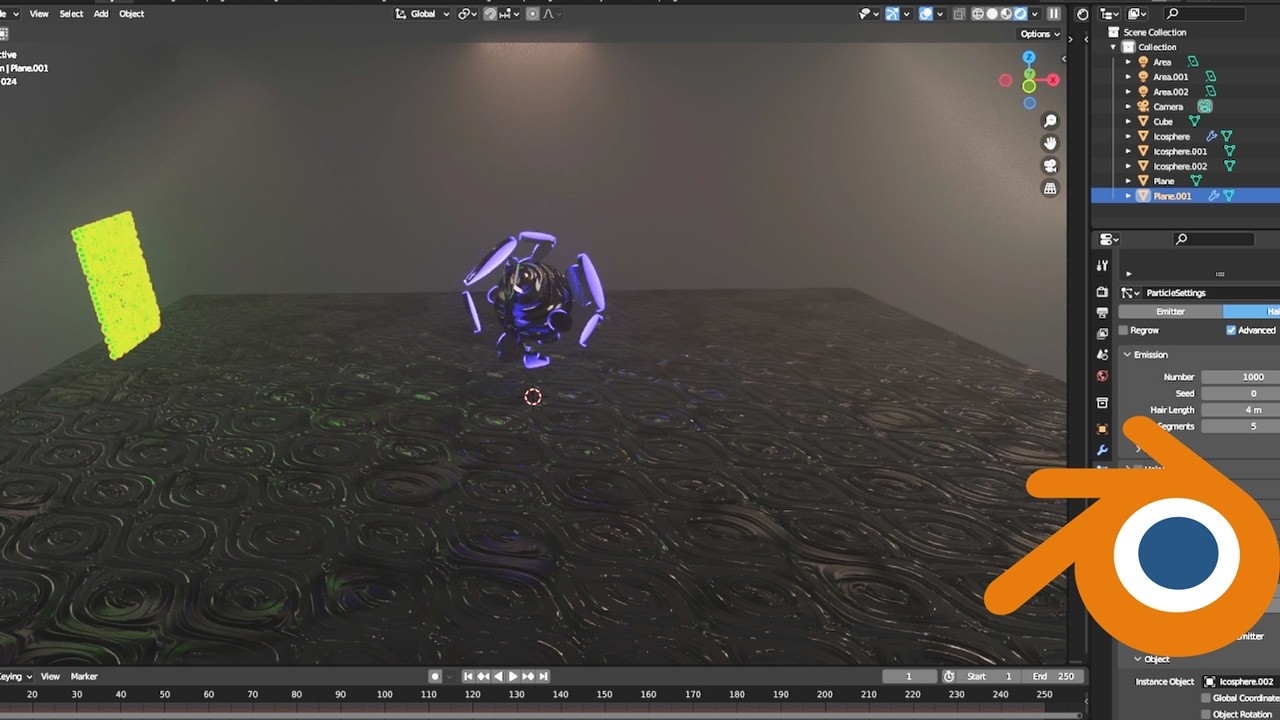
Task: Open the World properties tab
Action: 1102,377
